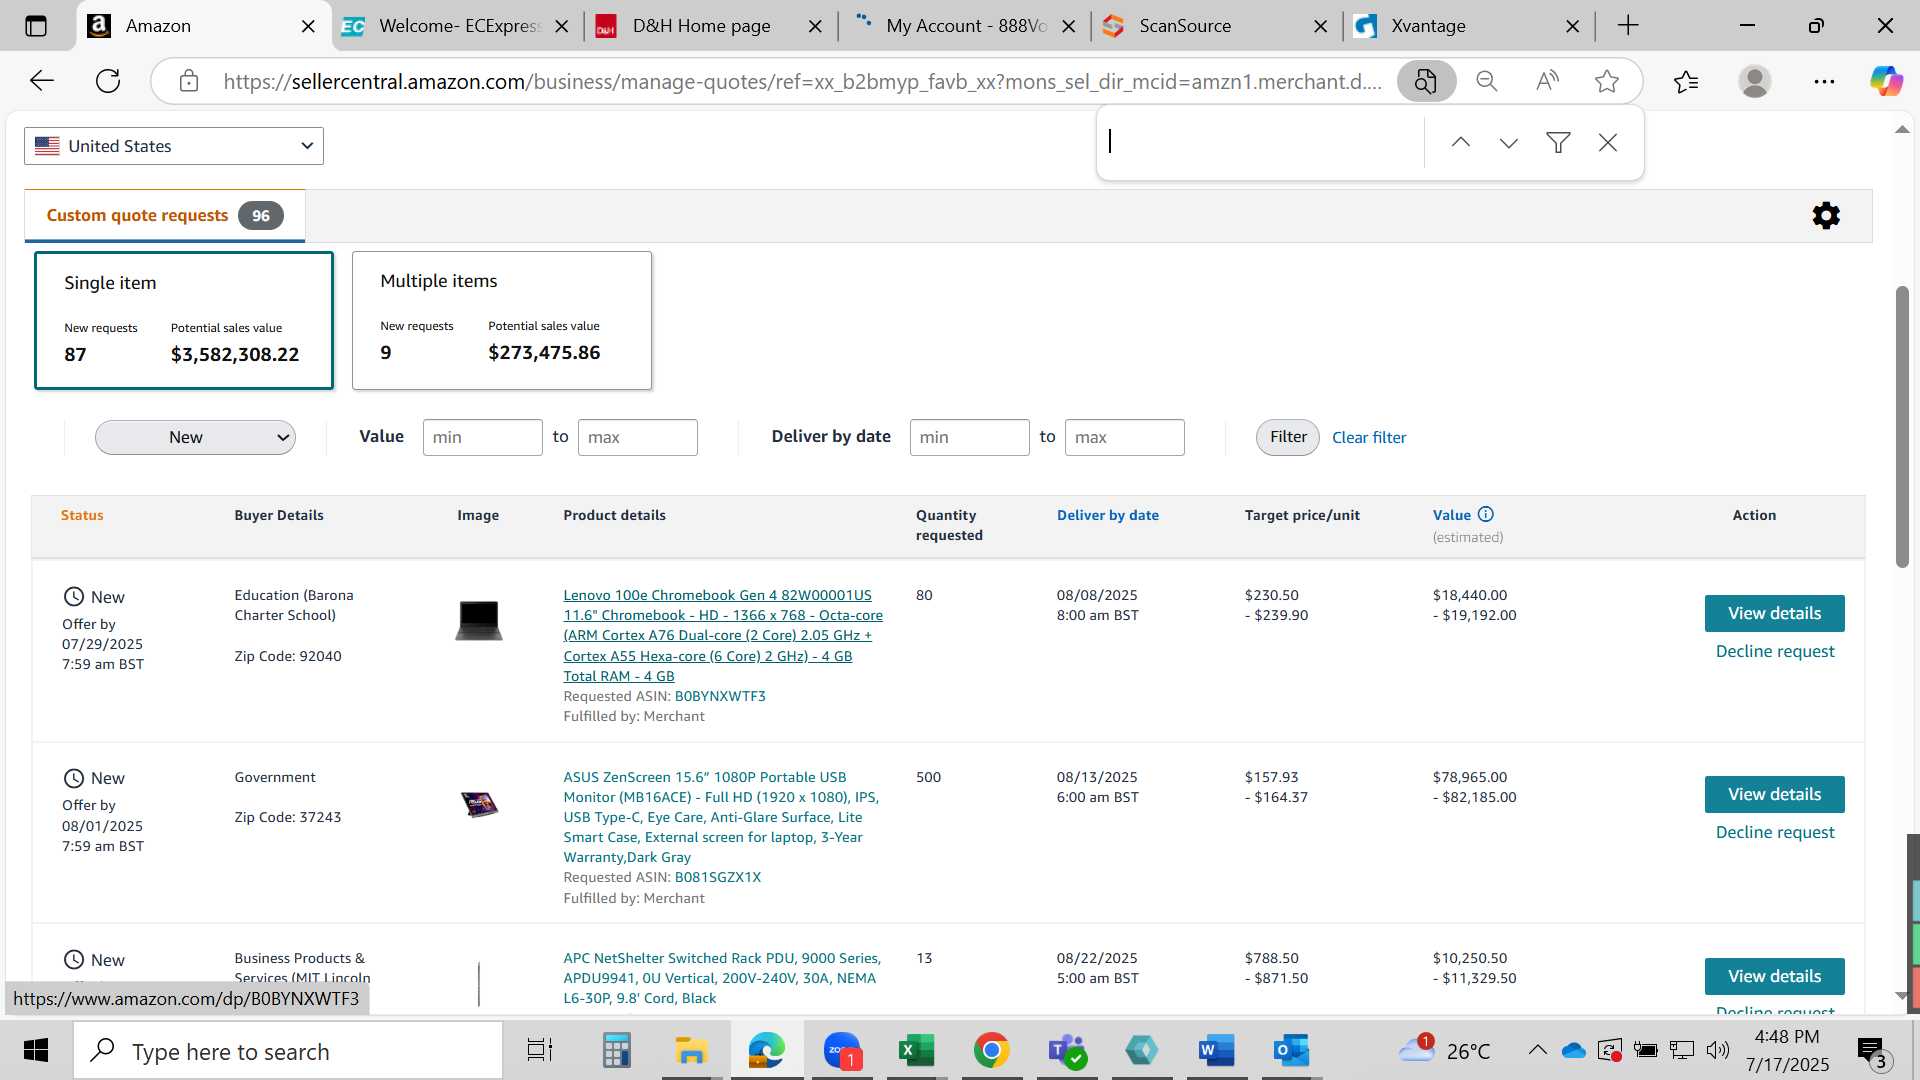Open Microsoft Teams from taskbar

[1066, 1051]
